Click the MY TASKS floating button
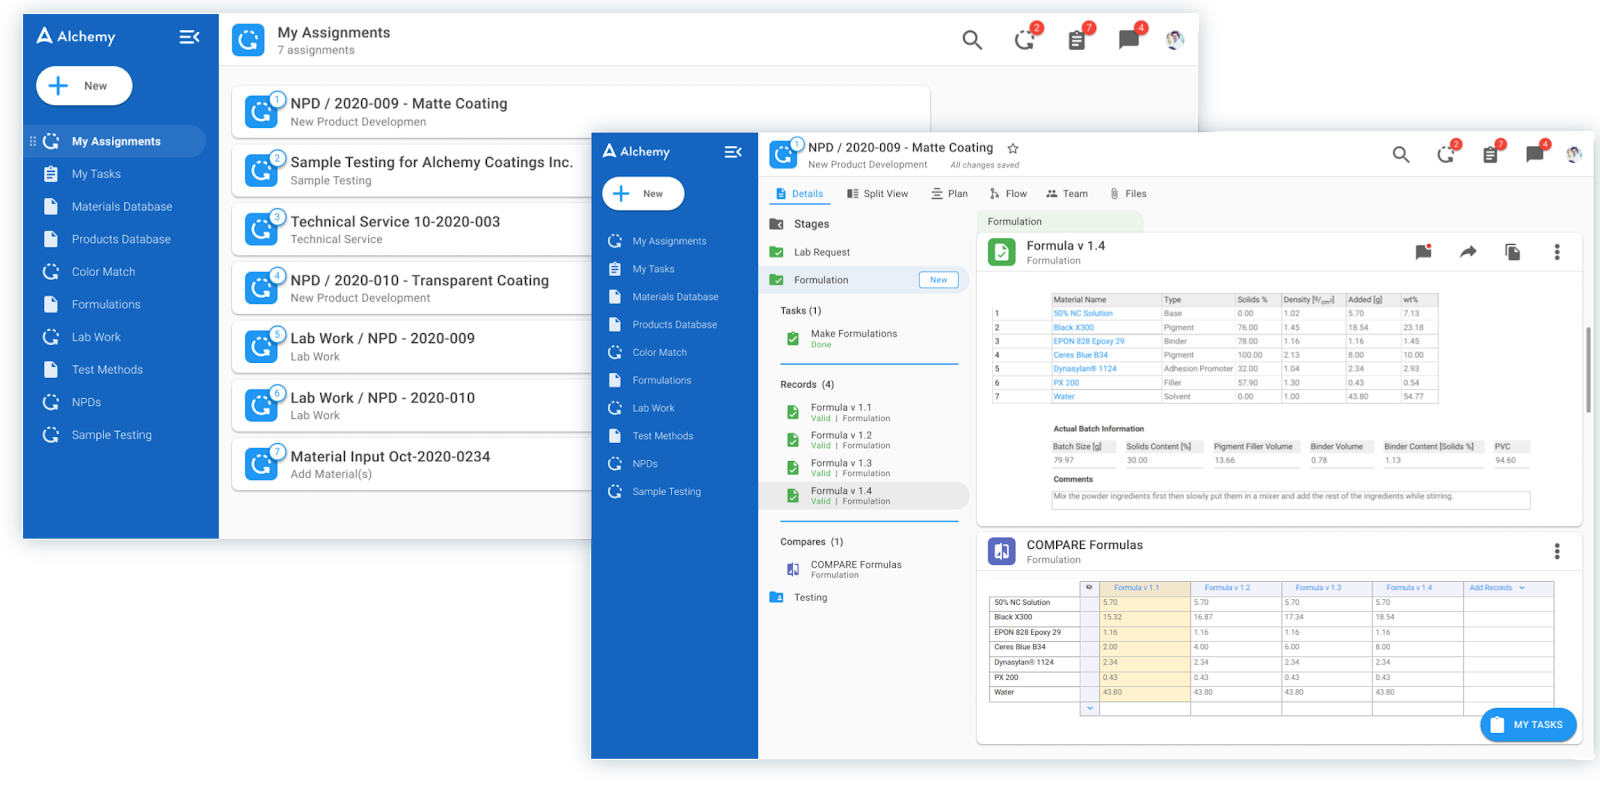Screen dimensions: 1600x790 1528,725
